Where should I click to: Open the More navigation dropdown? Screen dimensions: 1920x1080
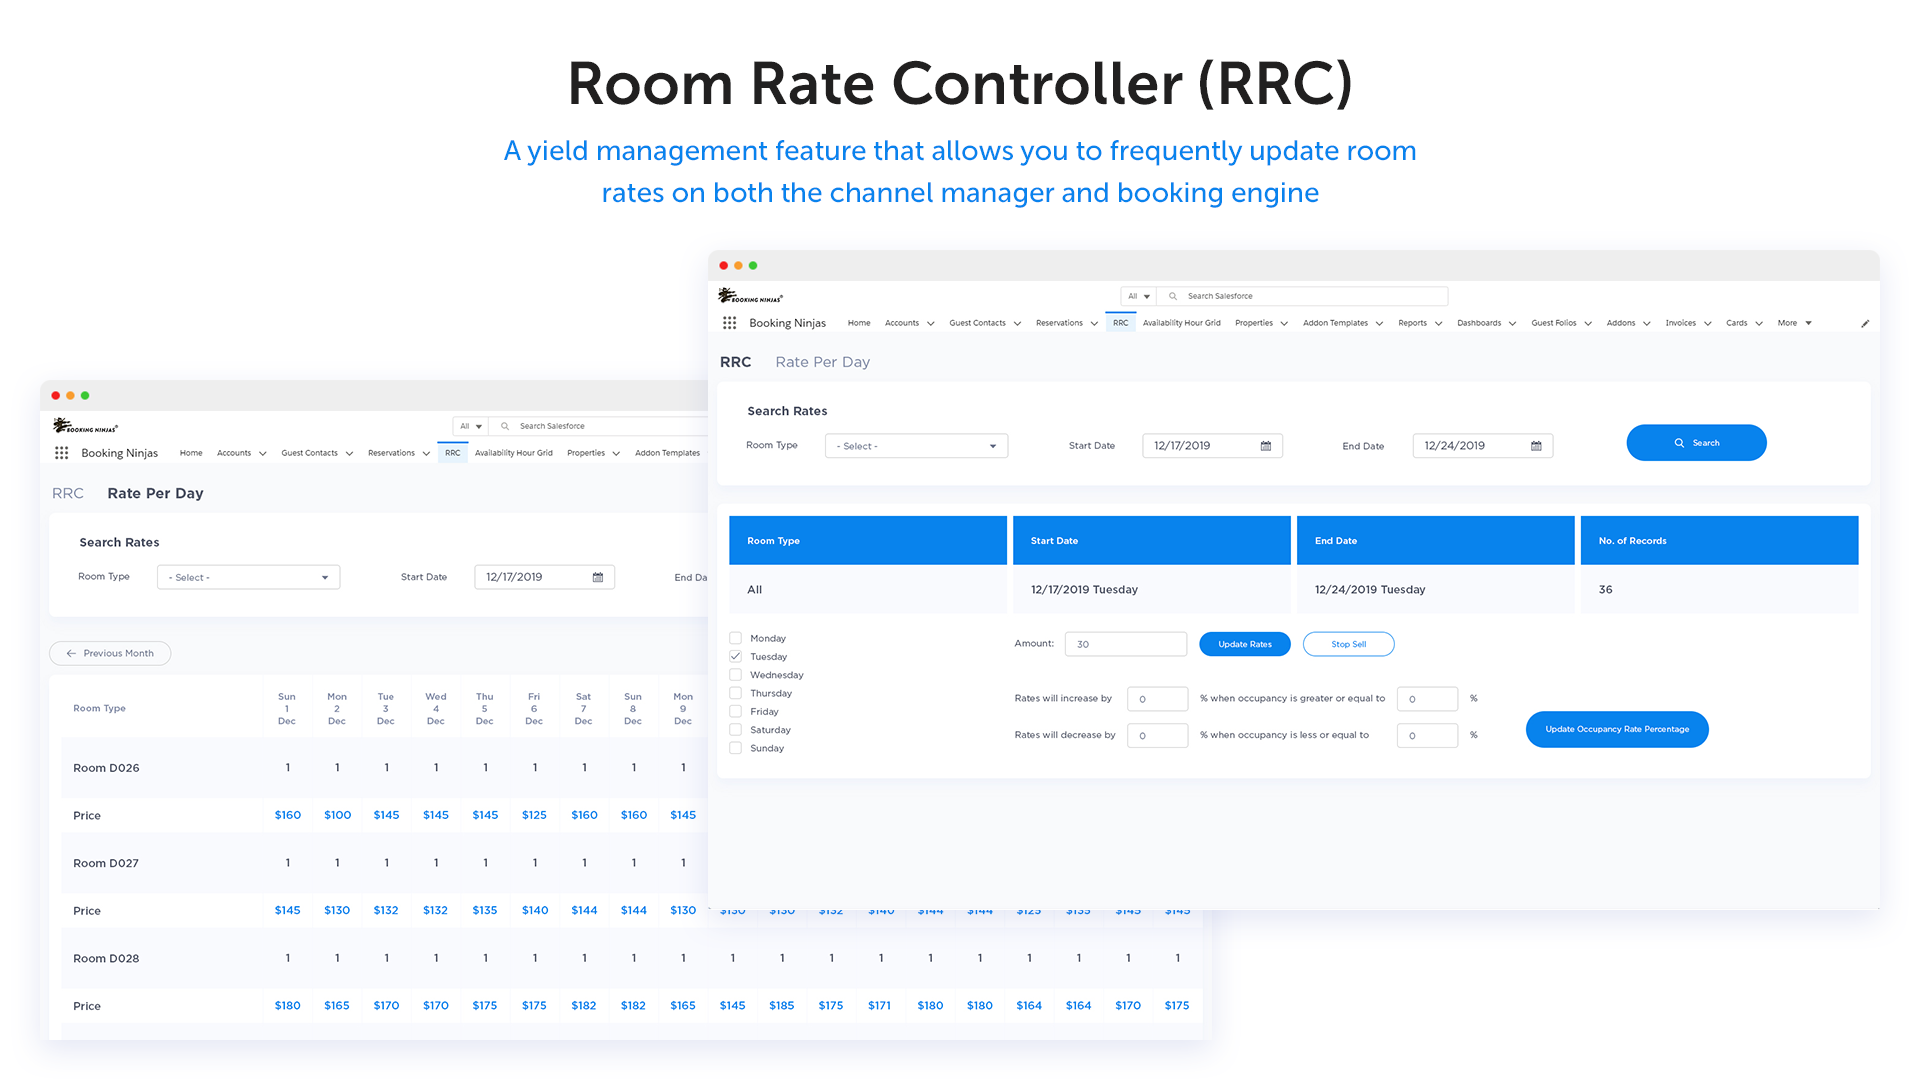tap(1795, 323)
